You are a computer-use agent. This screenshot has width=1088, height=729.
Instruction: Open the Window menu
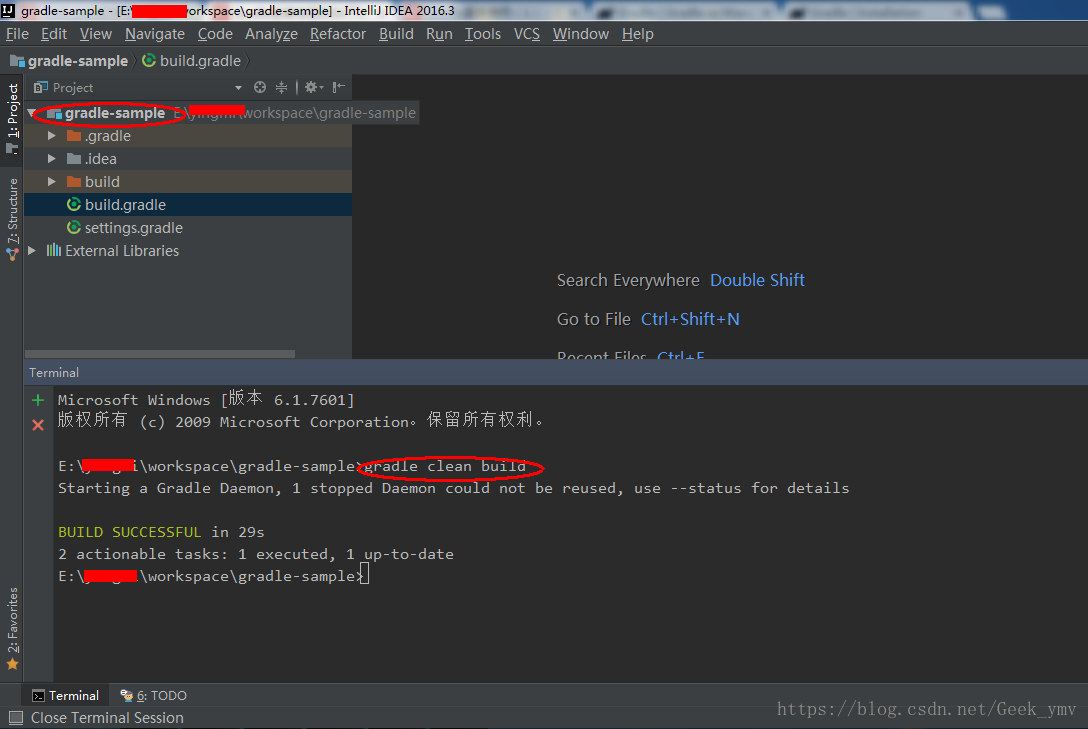pos(581,34)
